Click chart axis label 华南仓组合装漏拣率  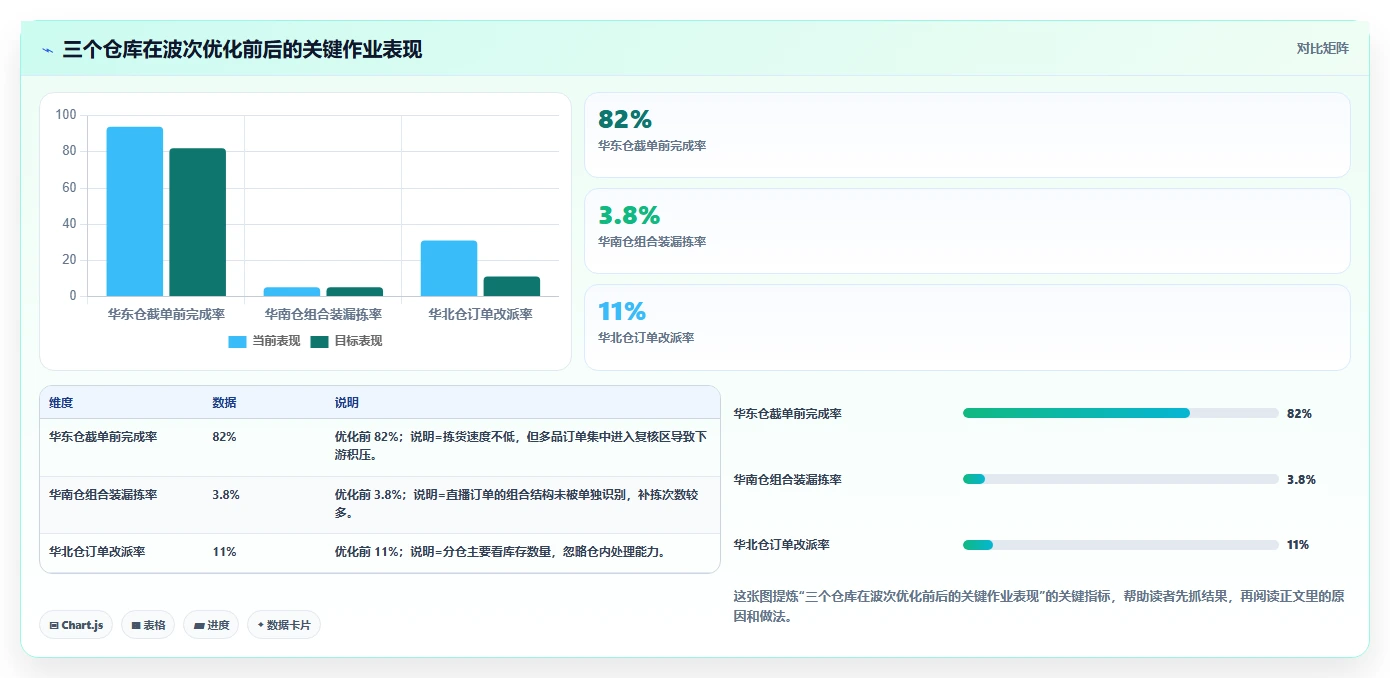(x=323, y=314)
